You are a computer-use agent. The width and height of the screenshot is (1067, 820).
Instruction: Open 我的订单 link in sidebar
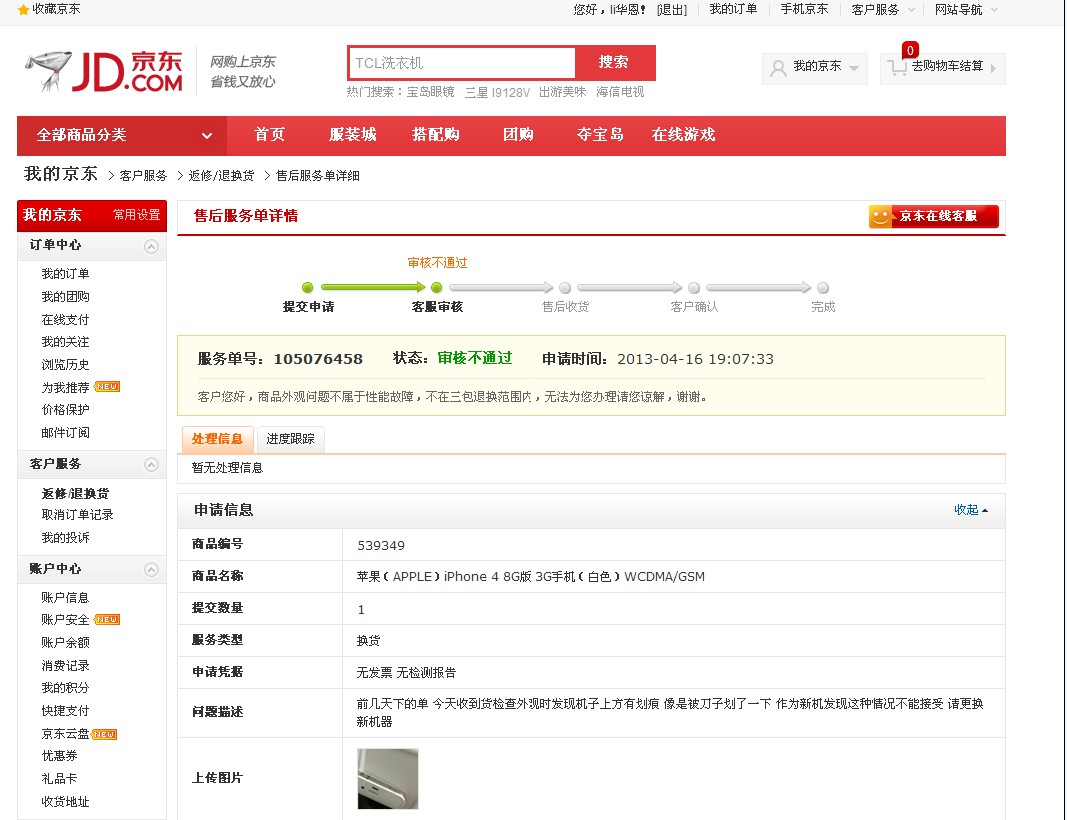[x=65, y=274]
